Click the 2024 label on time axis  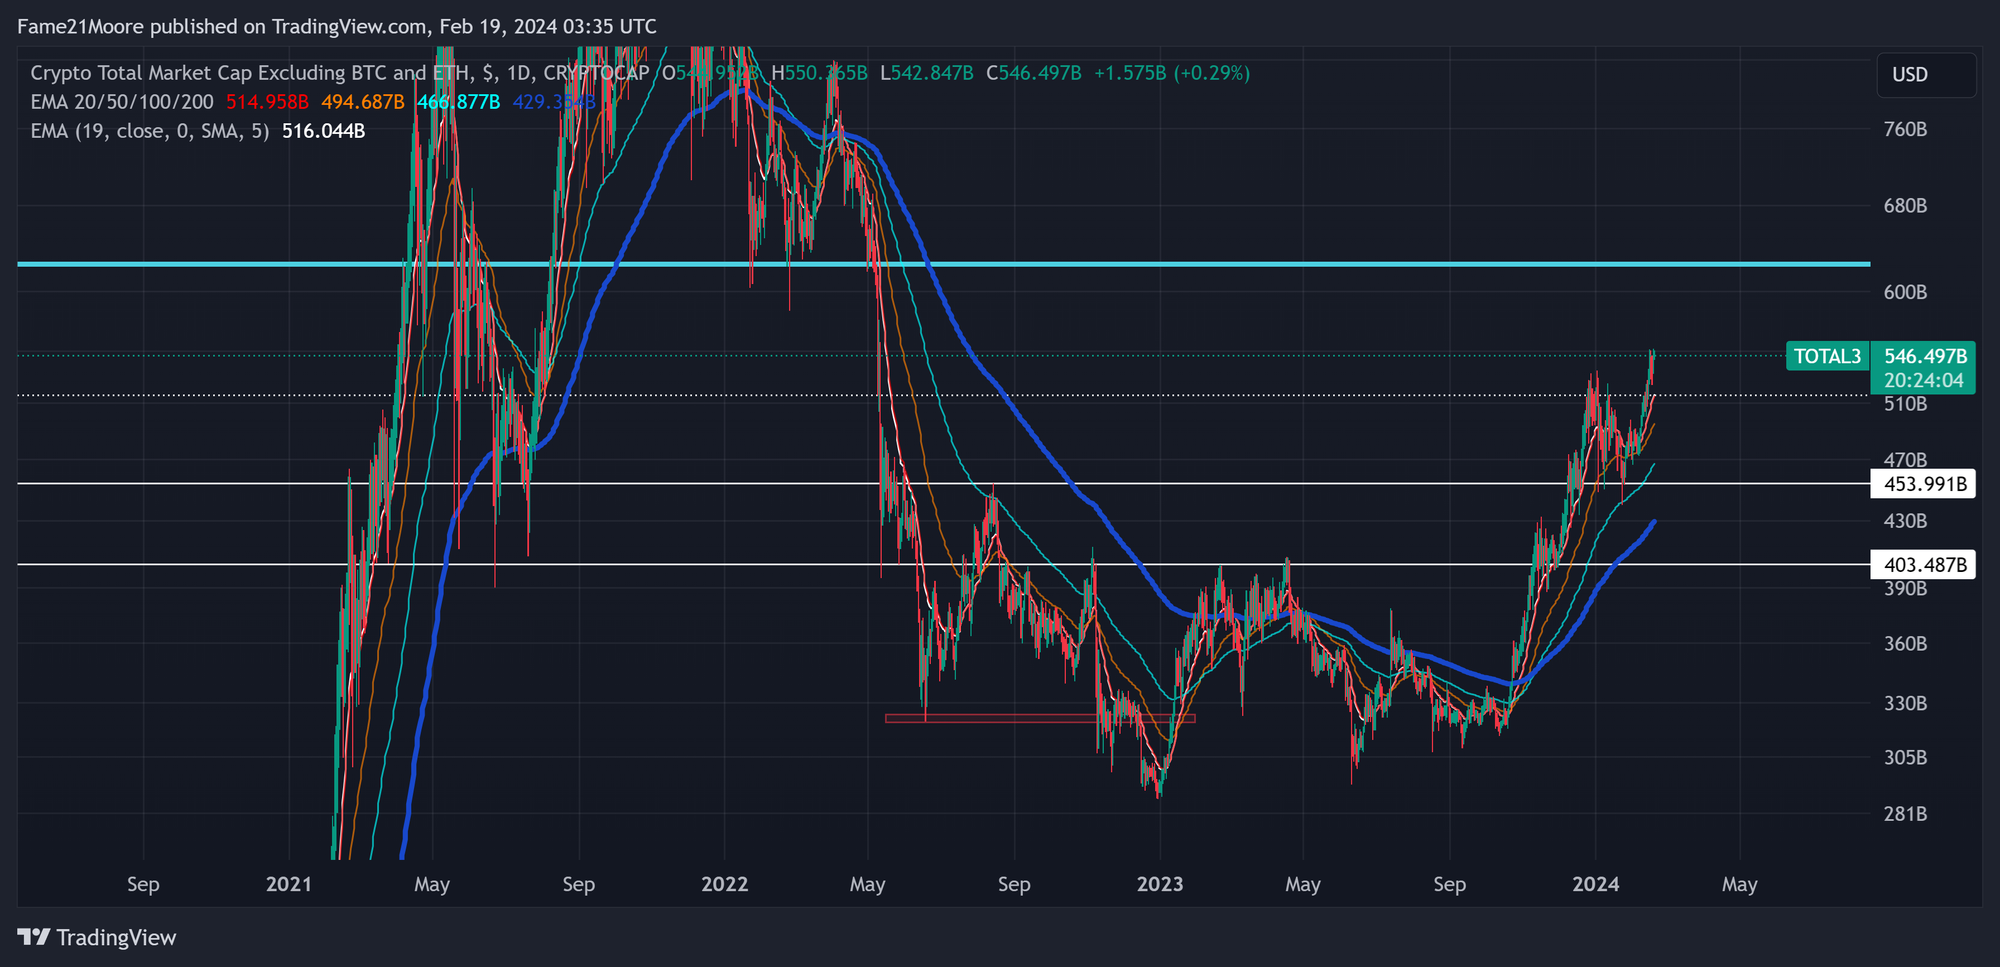click(1596, 884)
